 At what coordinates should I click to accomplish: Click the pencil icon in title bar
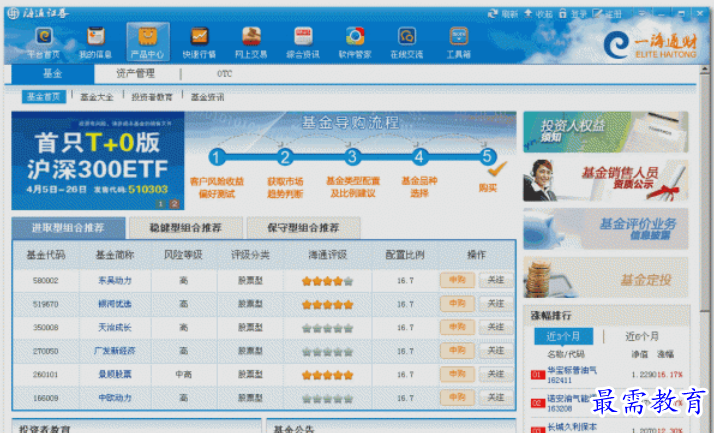(x=597, y=13)
